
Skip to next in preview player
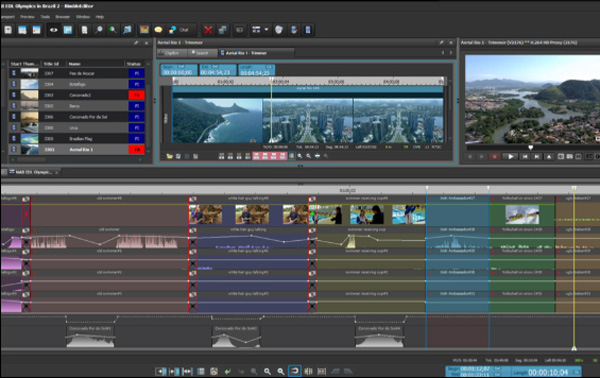point(537,156)
